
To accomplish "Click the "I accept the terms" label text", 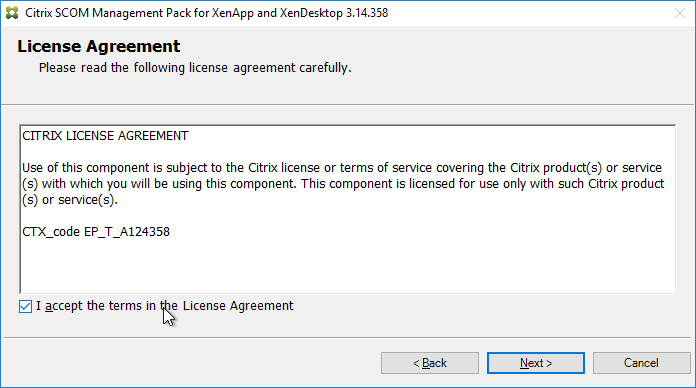I will (x=165, y=306).
